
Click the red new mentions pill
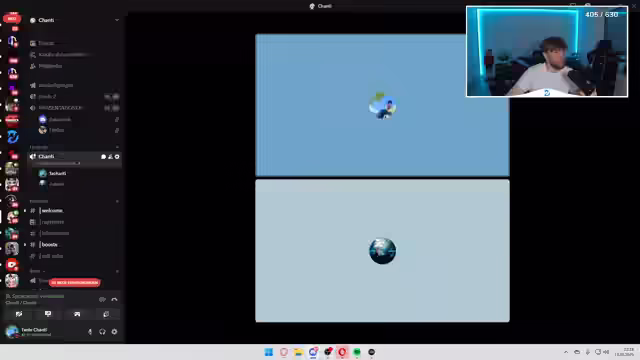(x=74, y=282)
